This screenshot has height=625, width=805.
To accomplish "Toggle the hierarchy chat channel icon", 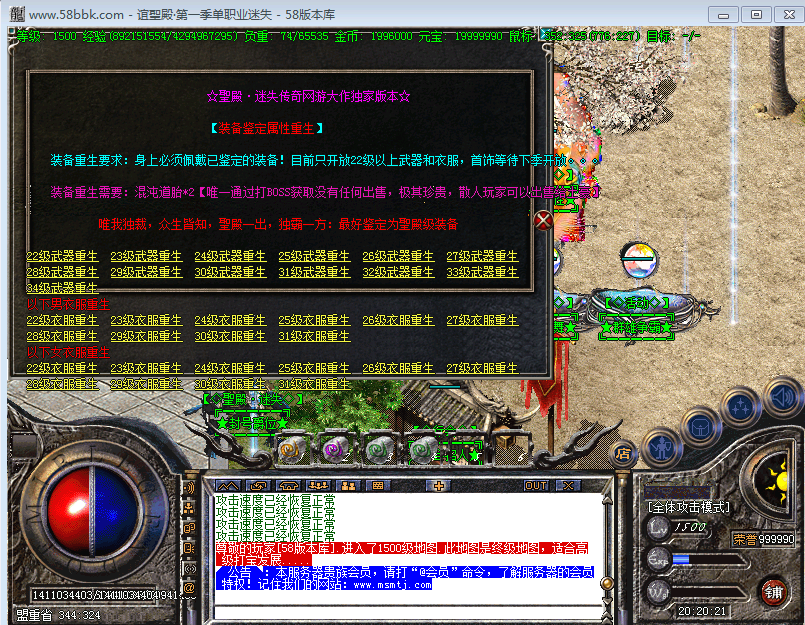I will point(190,508).
